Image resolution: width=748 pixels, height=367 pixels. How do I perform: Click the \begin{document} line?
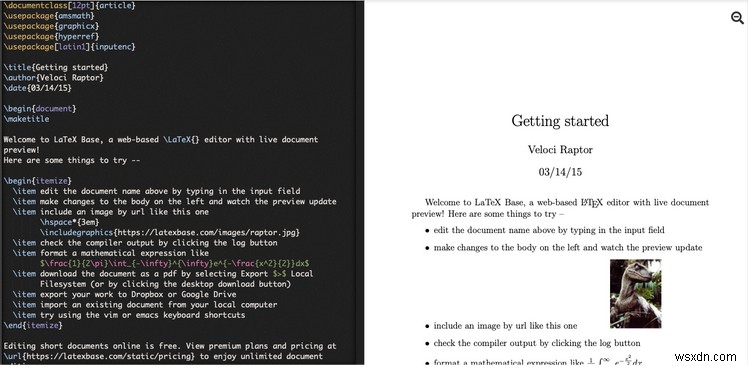click(x=40, y=108)
